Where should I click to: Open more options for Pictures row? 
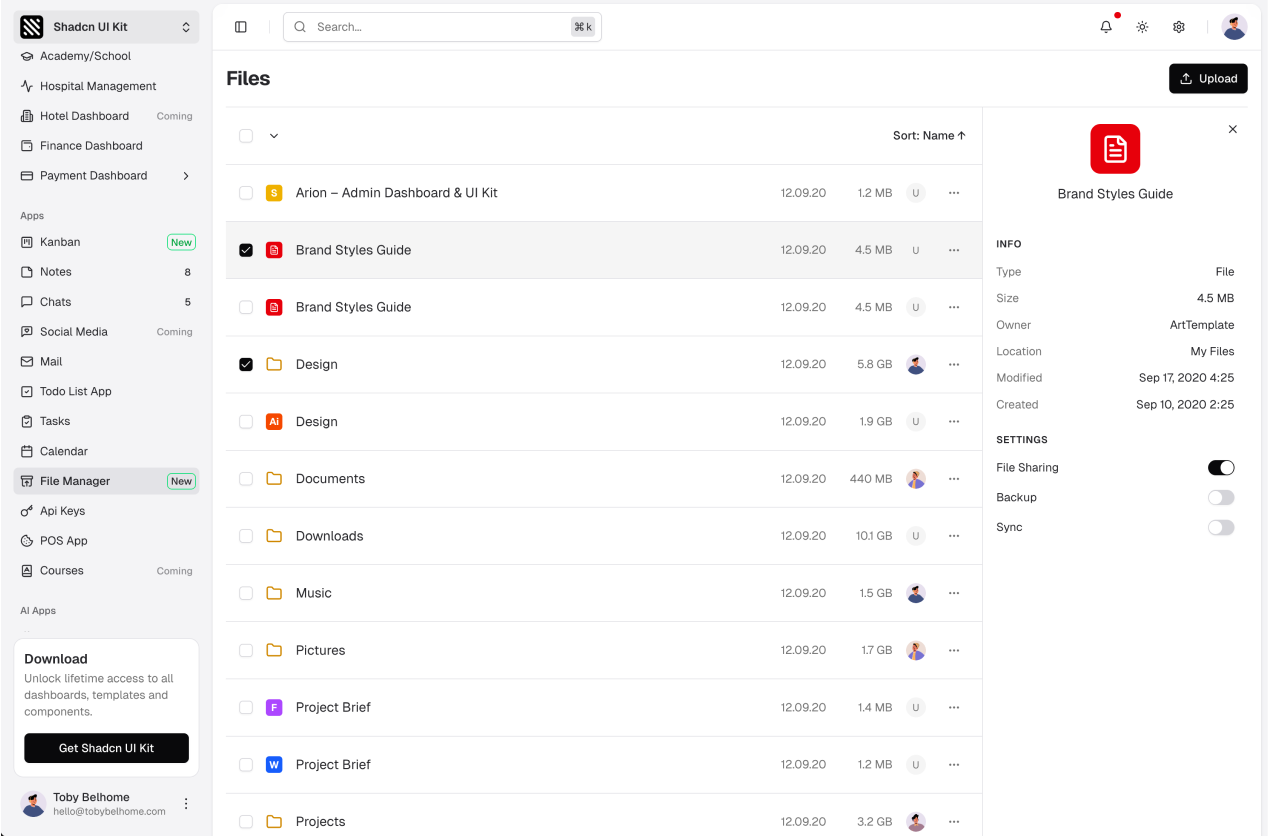[954, 650]
